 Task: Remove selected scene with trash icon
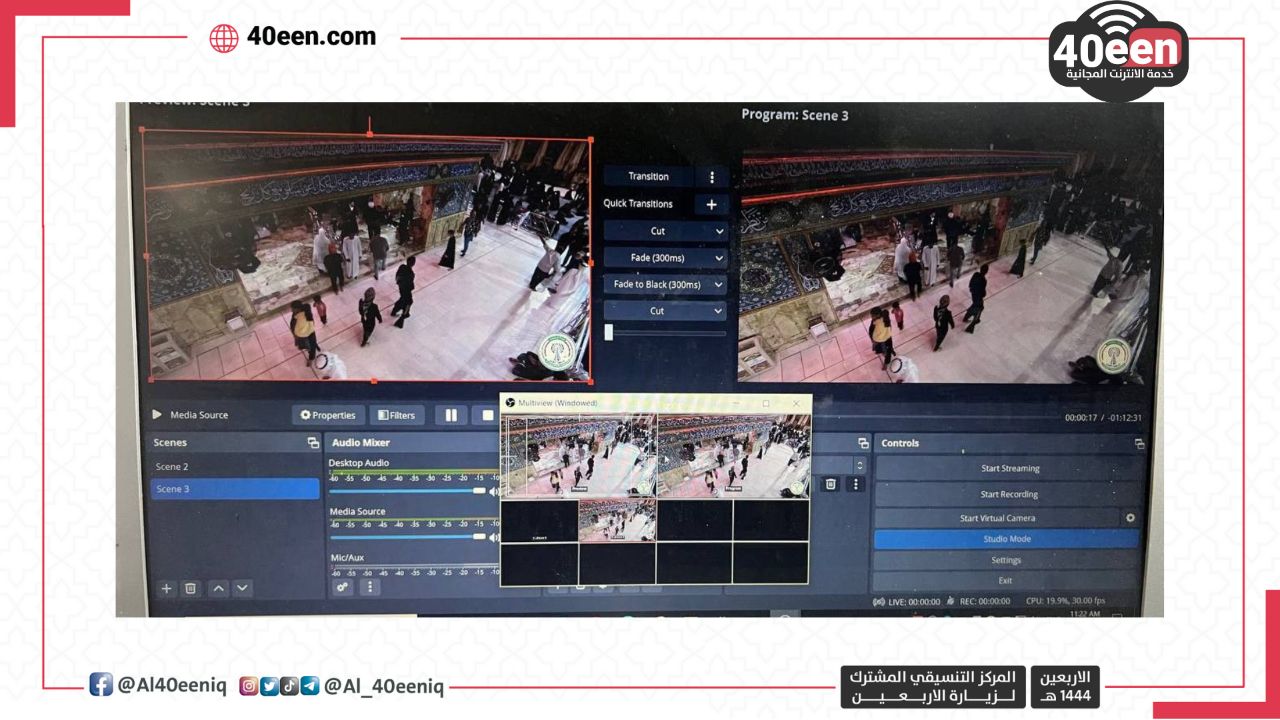(x=191, y=588)
